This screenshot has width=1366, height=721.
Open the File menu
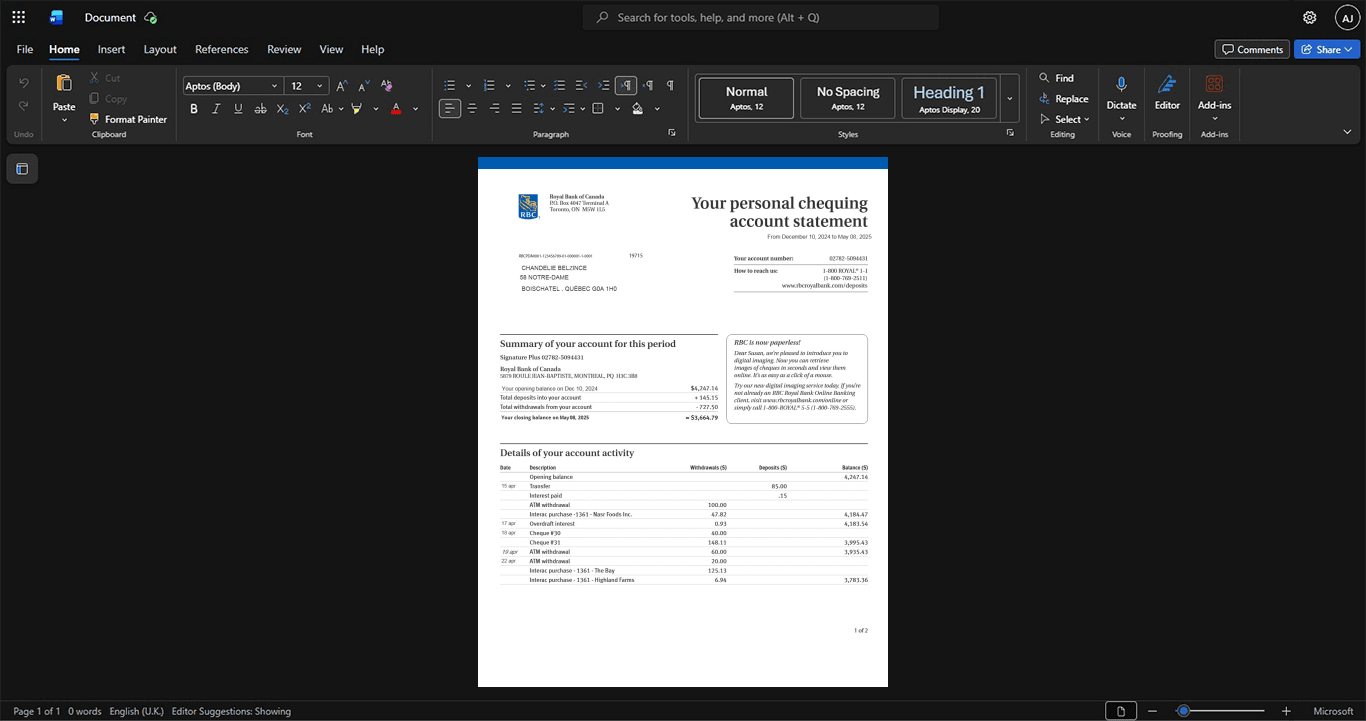pyautogui.click(x=25, y=49)
